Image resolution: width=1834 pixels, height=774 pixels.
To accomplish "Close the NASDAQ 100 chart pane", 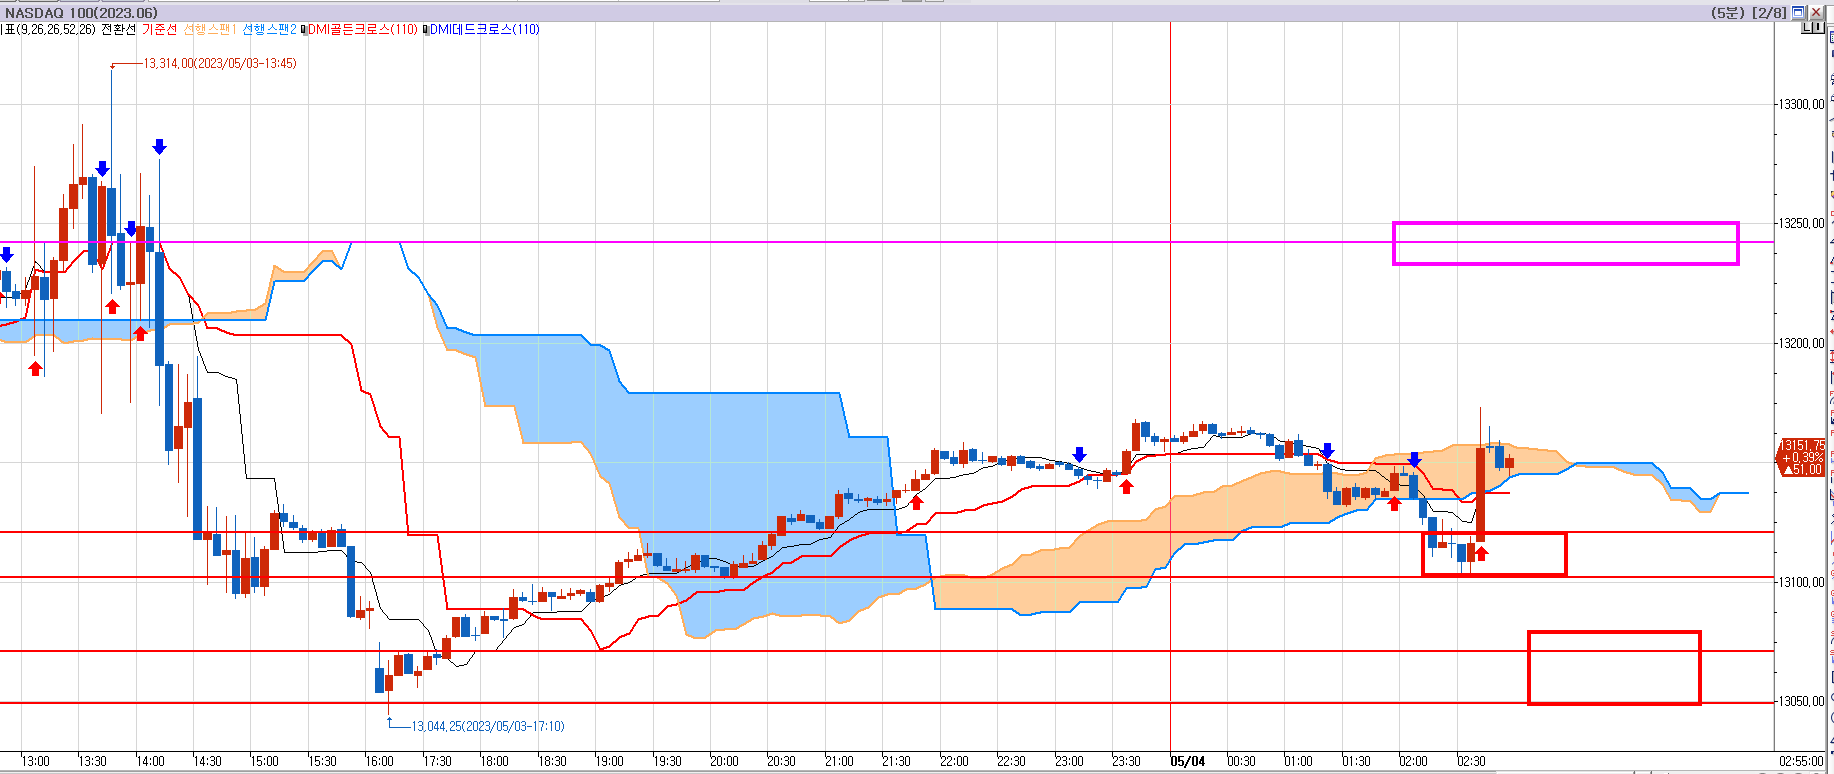I will tap(1816, 12).
